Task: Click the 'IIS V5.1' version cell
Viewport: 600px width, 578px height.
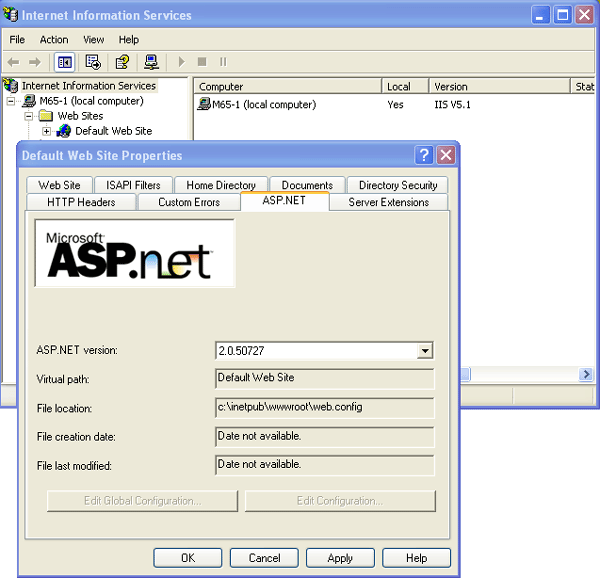Action: (x=452, y=104)
